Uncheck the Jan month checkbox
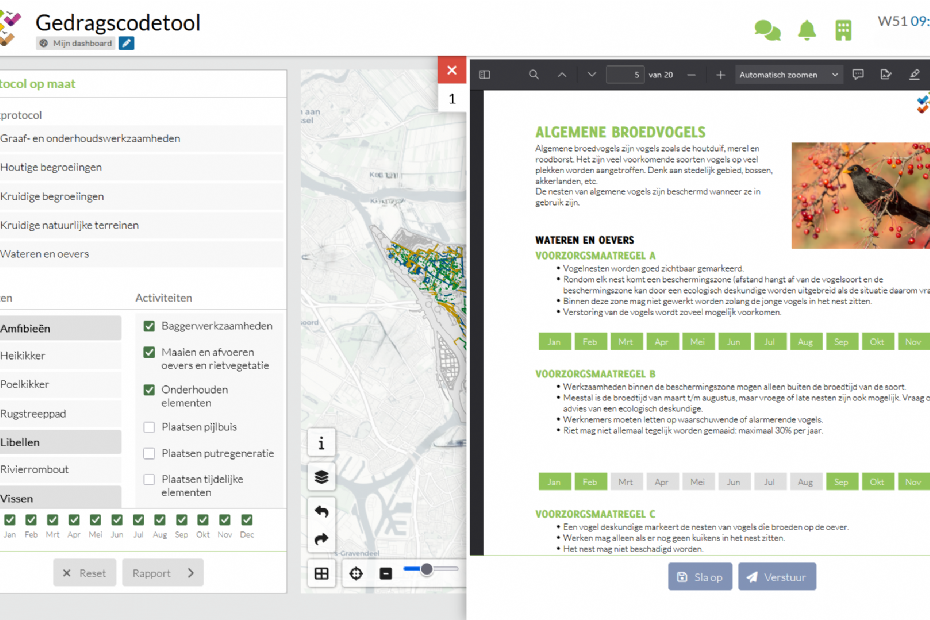The width and height of the screenshot is (930, 620). coord(9,520)
